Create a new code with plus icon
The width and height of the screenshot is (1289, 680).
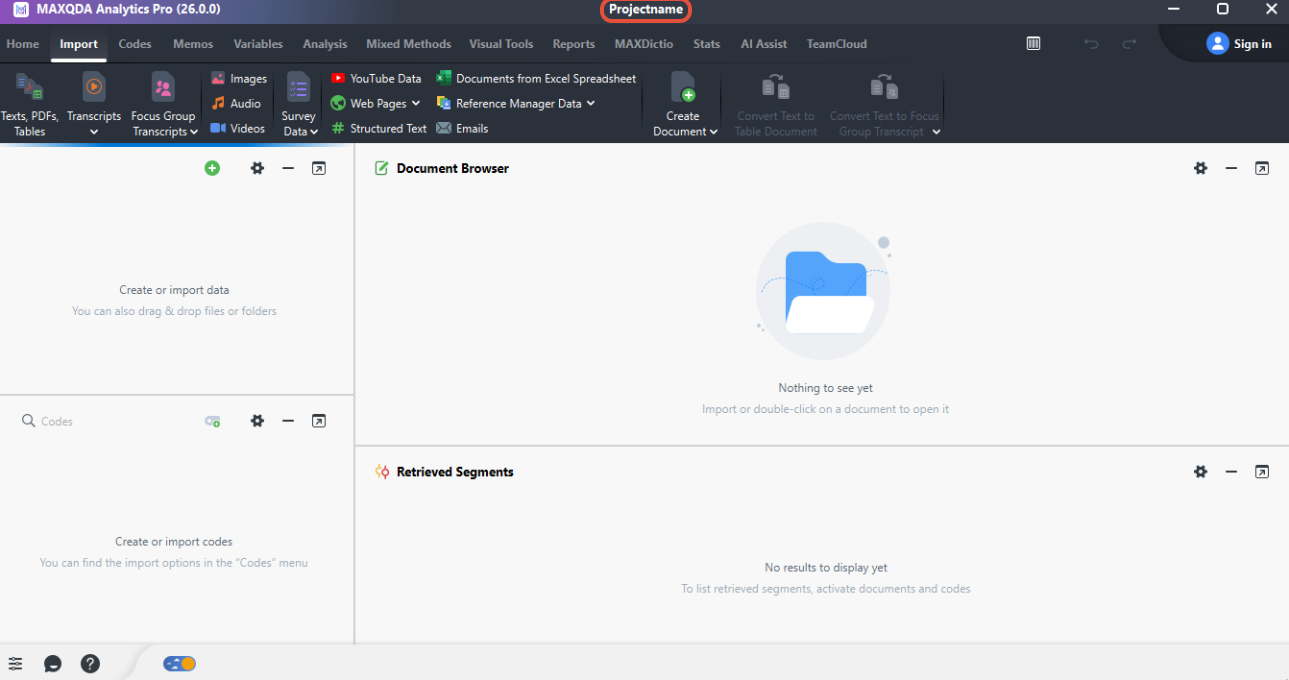[212, 422]
